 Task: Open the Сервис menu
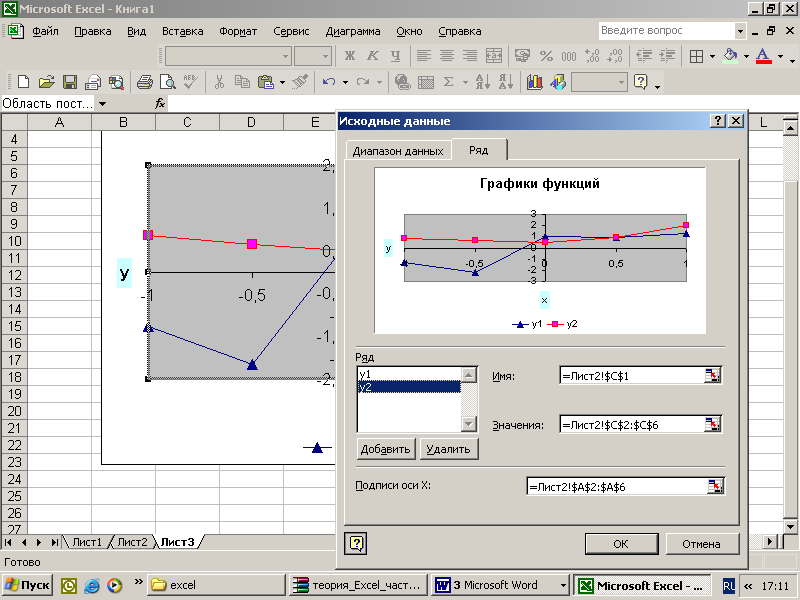coord(291,31)
